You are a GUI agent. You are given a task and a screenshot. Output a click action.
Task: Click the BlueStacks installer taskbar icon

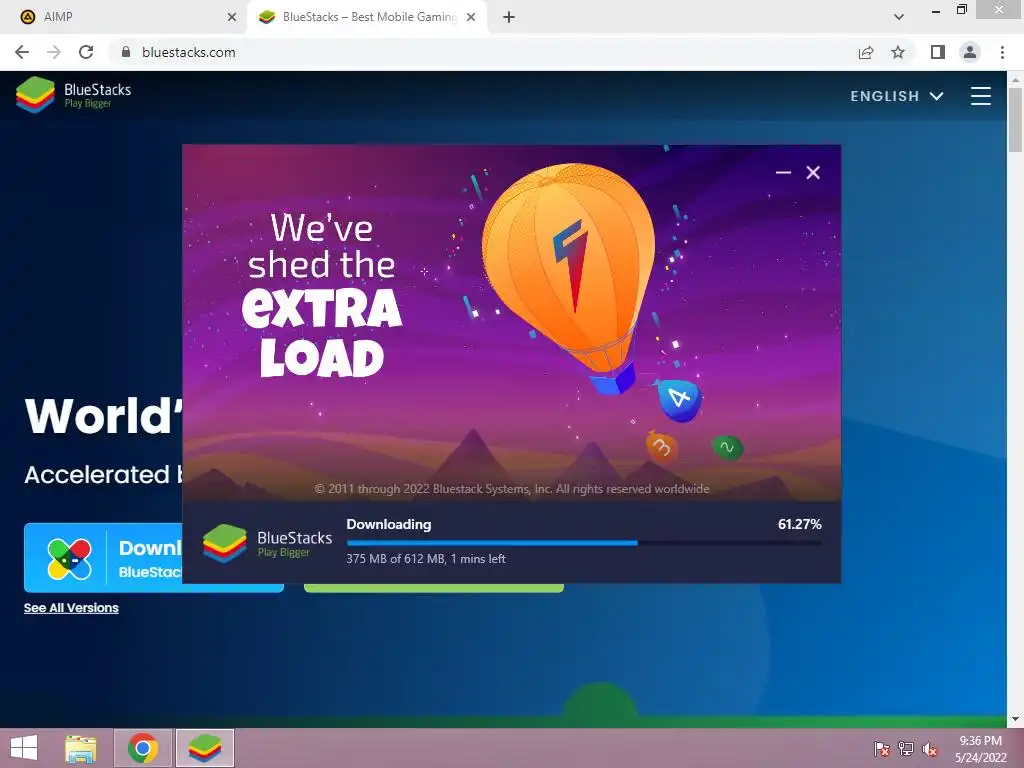(205, 748)
